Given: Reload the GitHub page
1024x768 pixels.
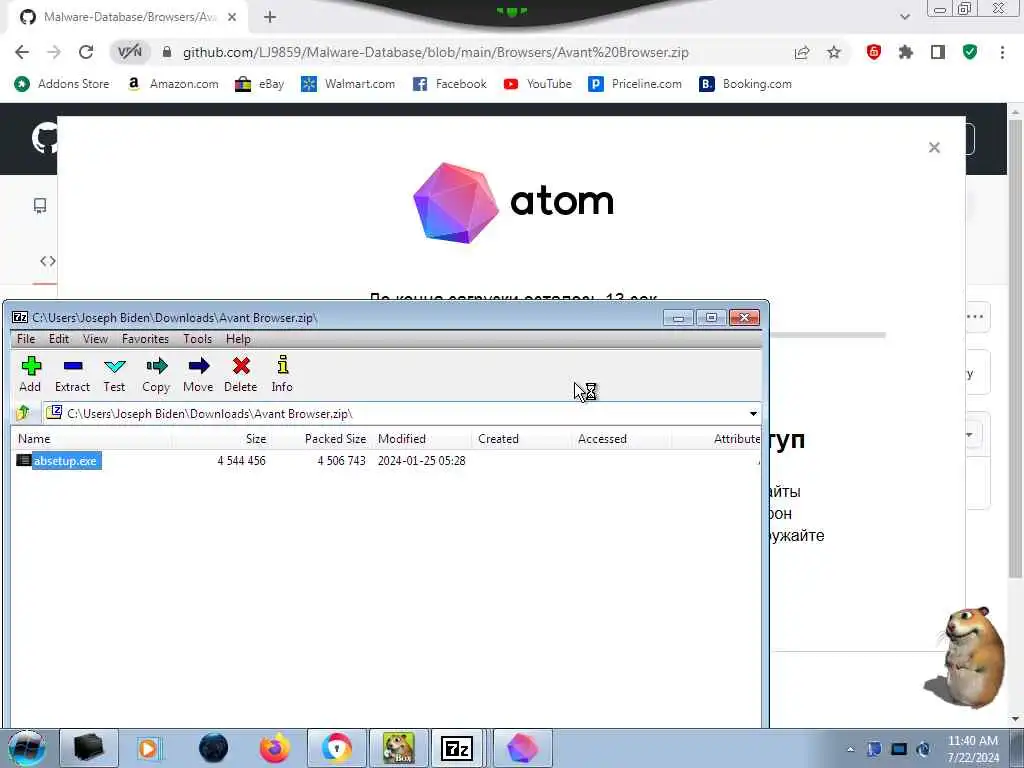Looking at the screenshot, I should pyautogui.click(x=86, y=52).
